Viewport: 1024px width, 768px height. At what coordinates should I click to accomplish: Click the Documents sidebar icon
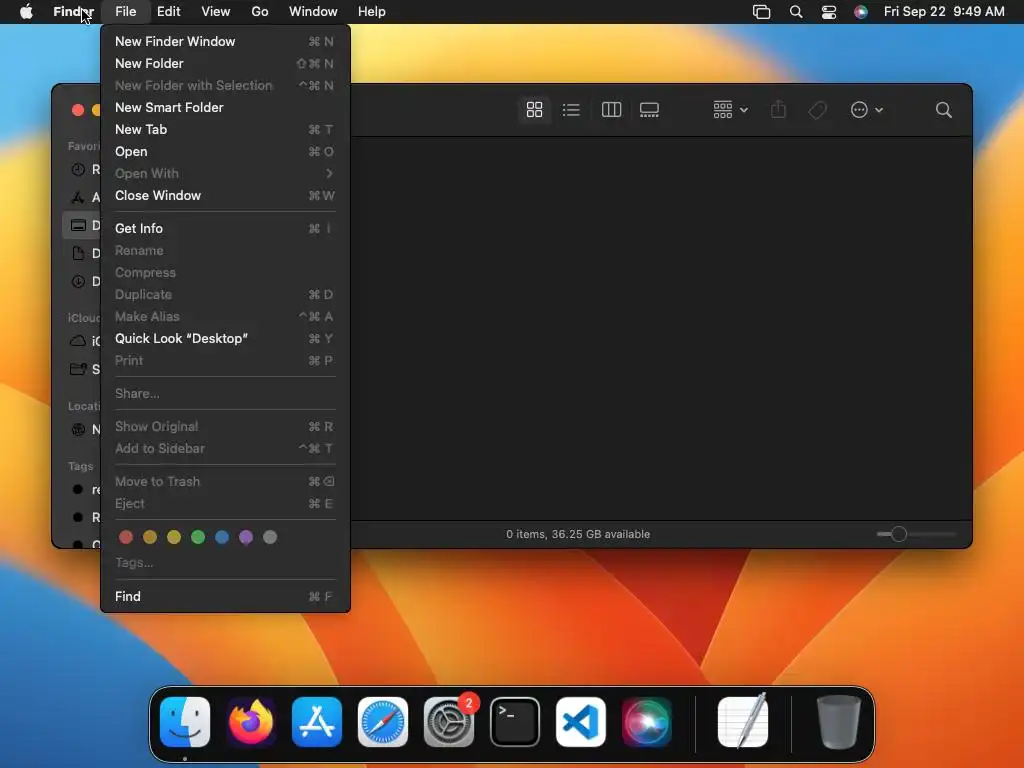(x=78, y=253)
